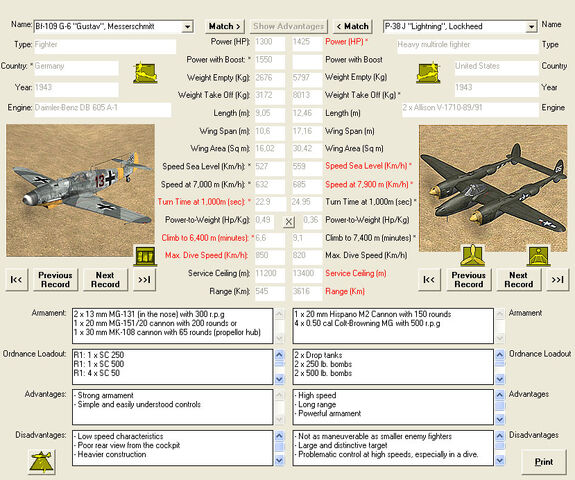Click the yellow cockpit-view icon above right Next Record

[x=539, y=256]
